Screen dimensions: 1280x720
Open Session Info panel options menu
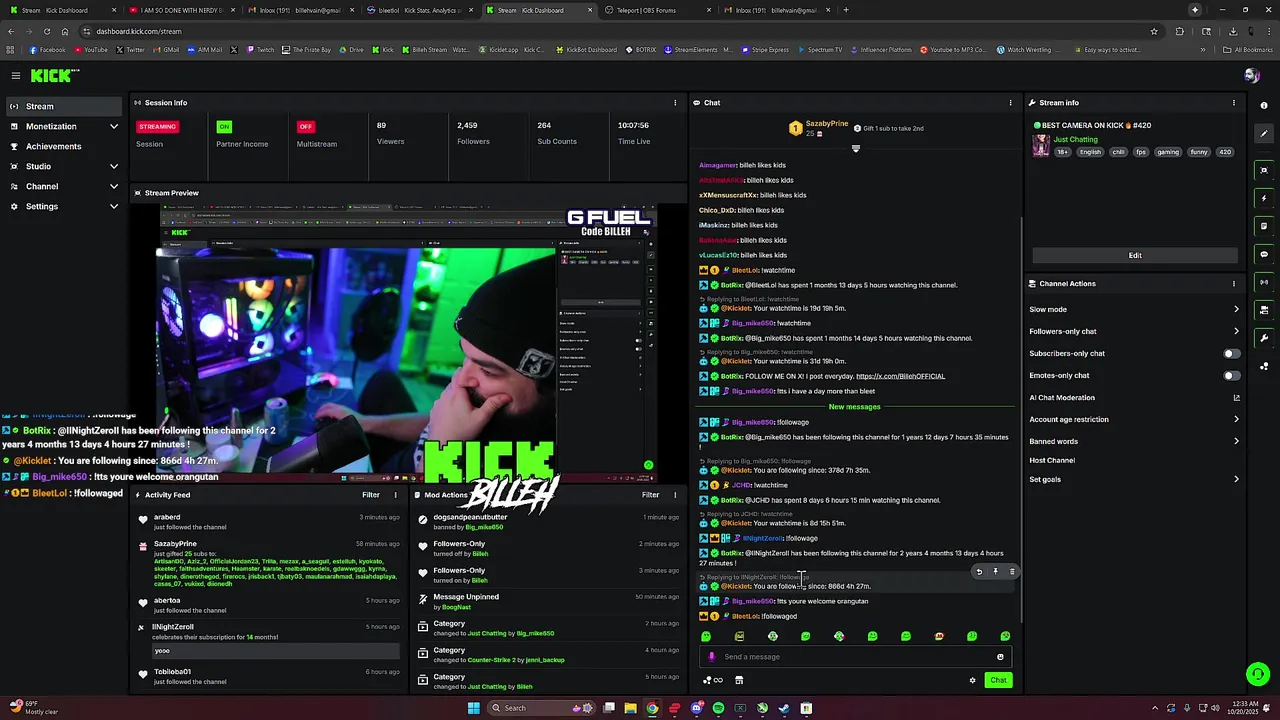pyautogui.click(x=675, y=102)
